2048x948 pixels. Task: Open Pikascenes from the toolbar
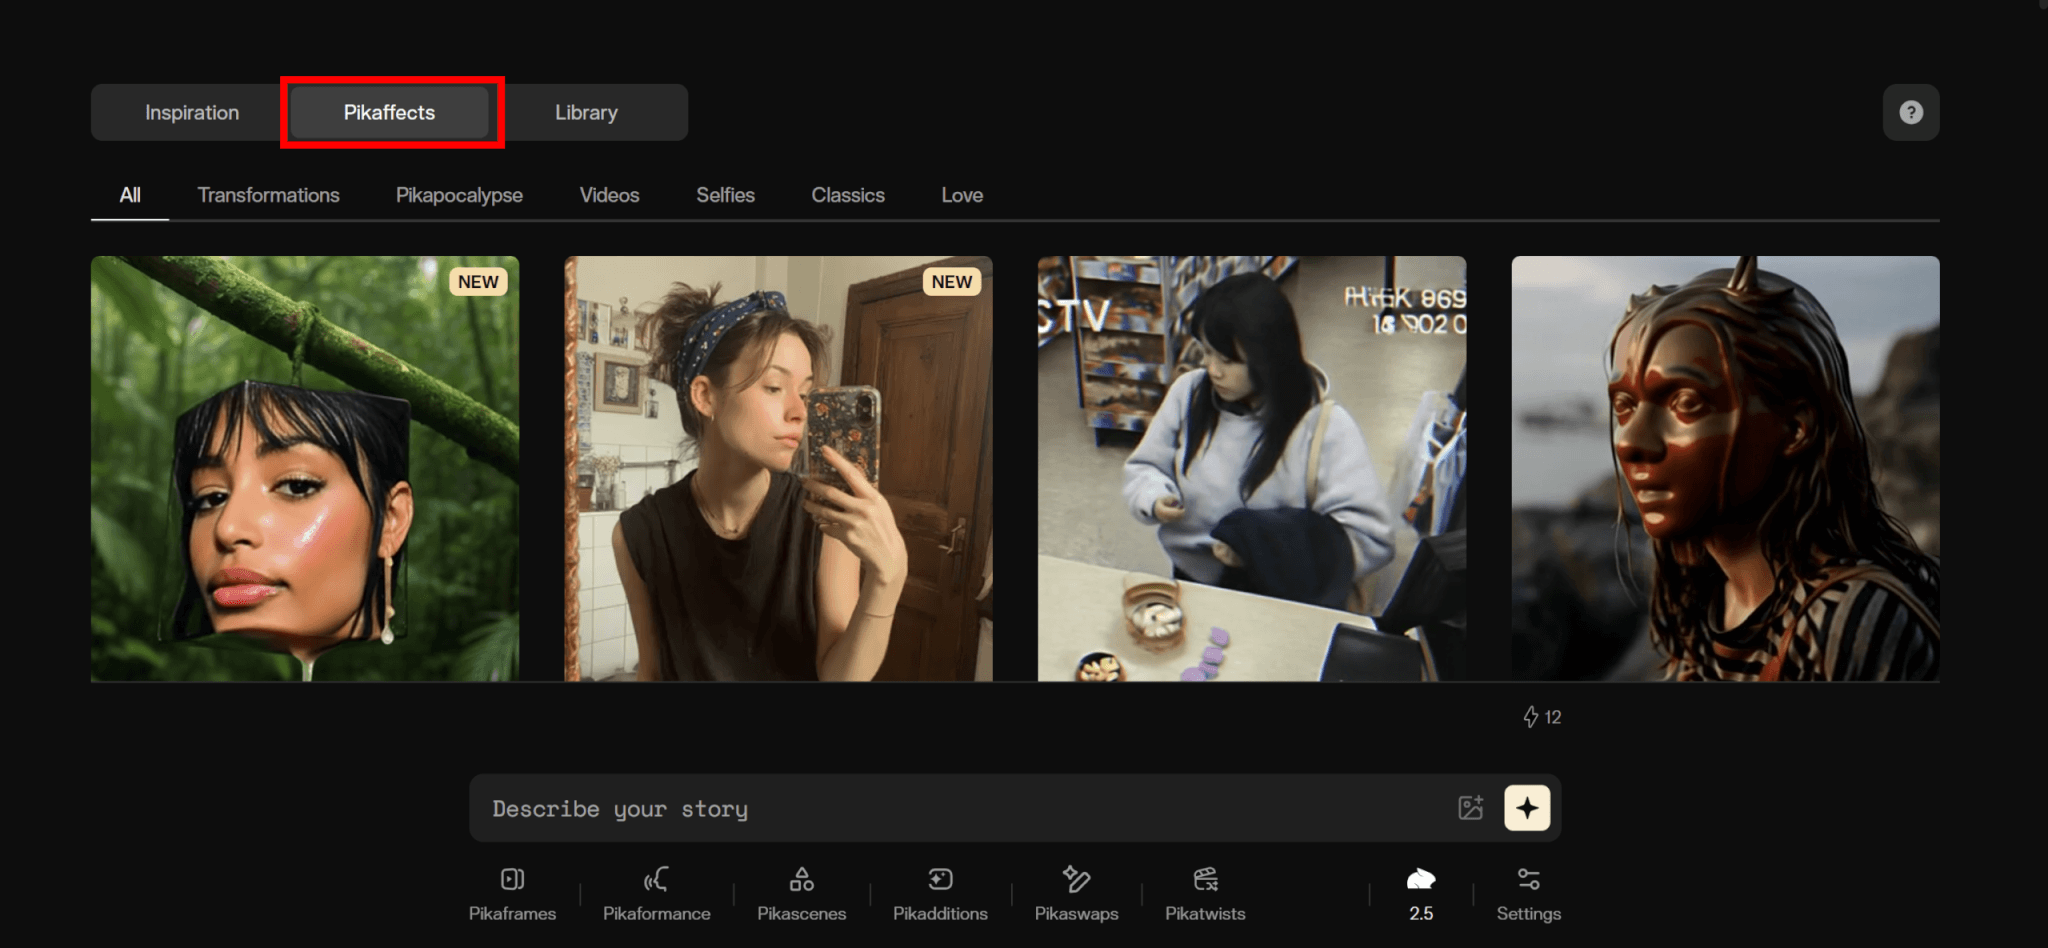tap(801, 893)
